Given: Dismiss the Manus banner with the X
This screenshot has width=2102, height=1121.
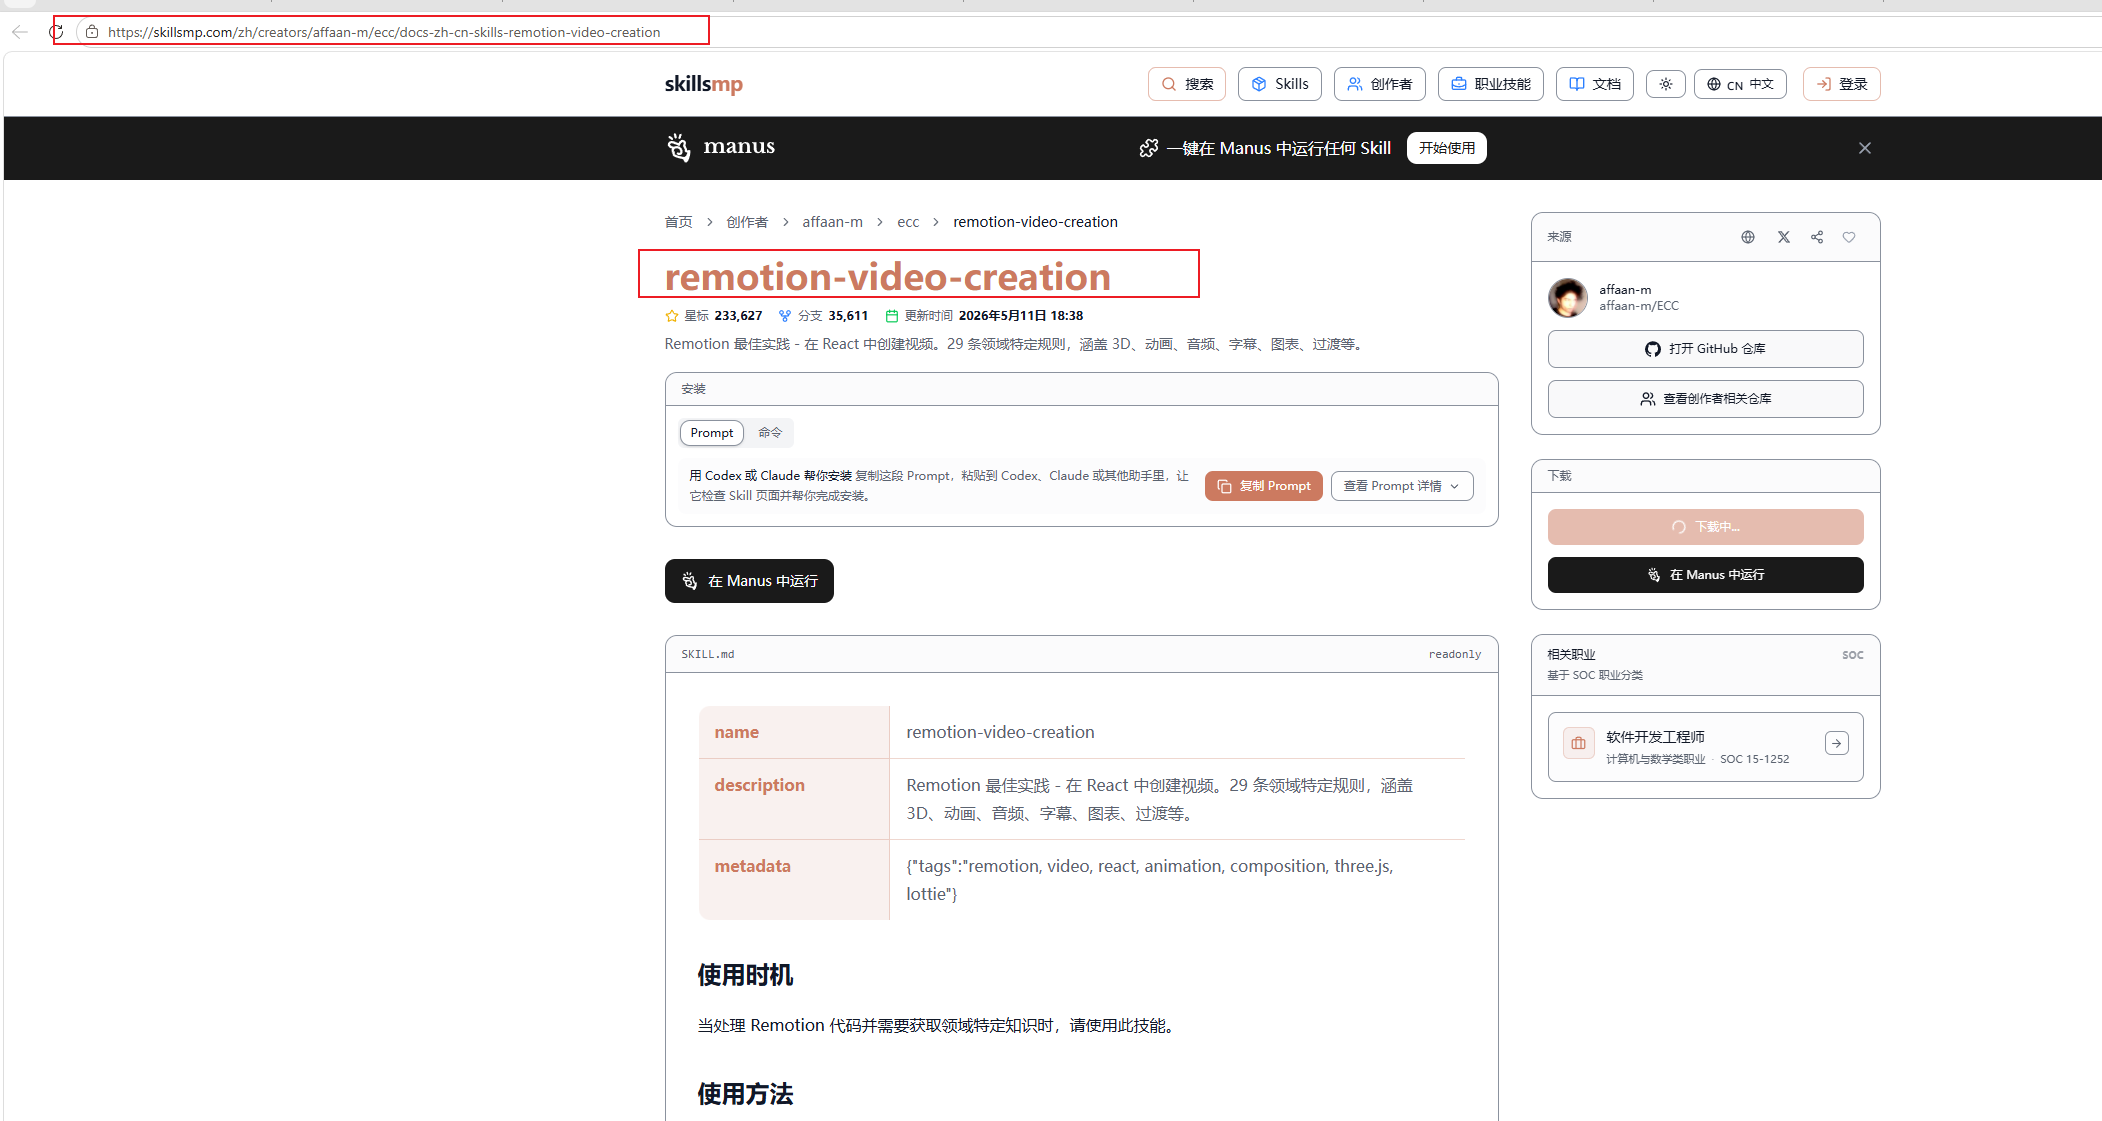Looking at the screenshot, I should click(x=1865, y=148).
